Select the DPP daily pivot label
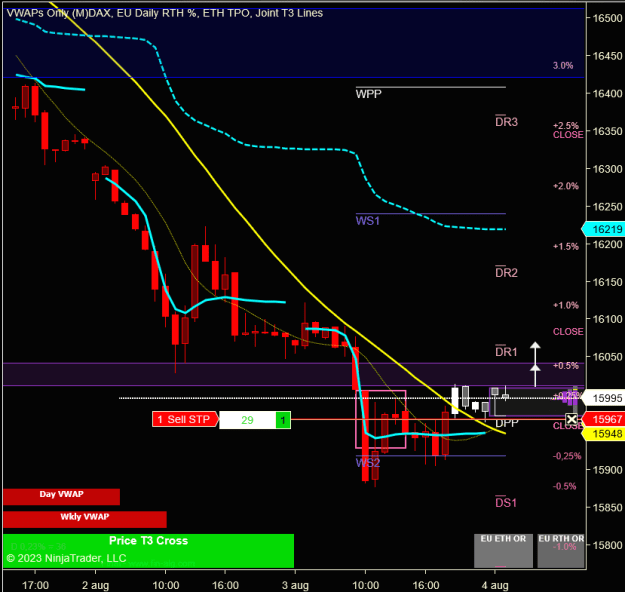 click(x=507, y=423)
